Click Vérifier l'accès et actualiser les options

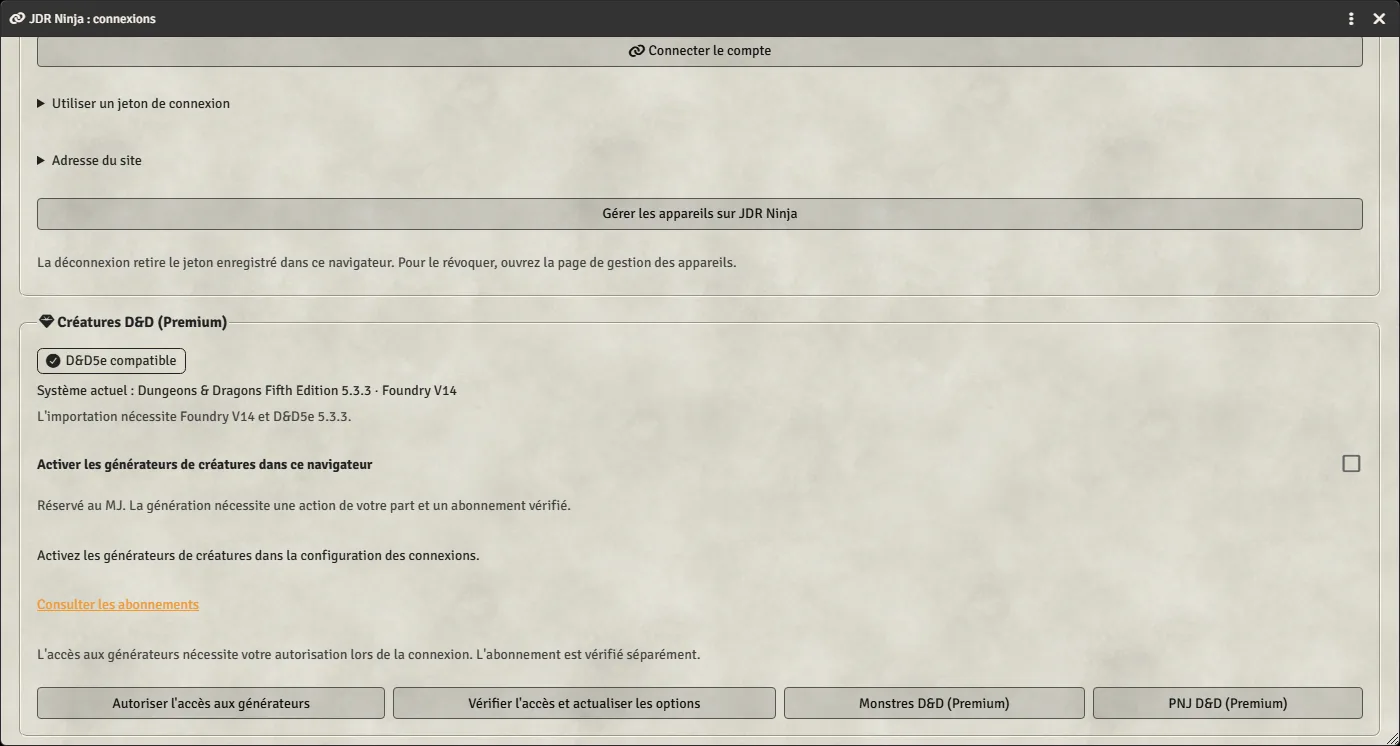coord(584,703)
